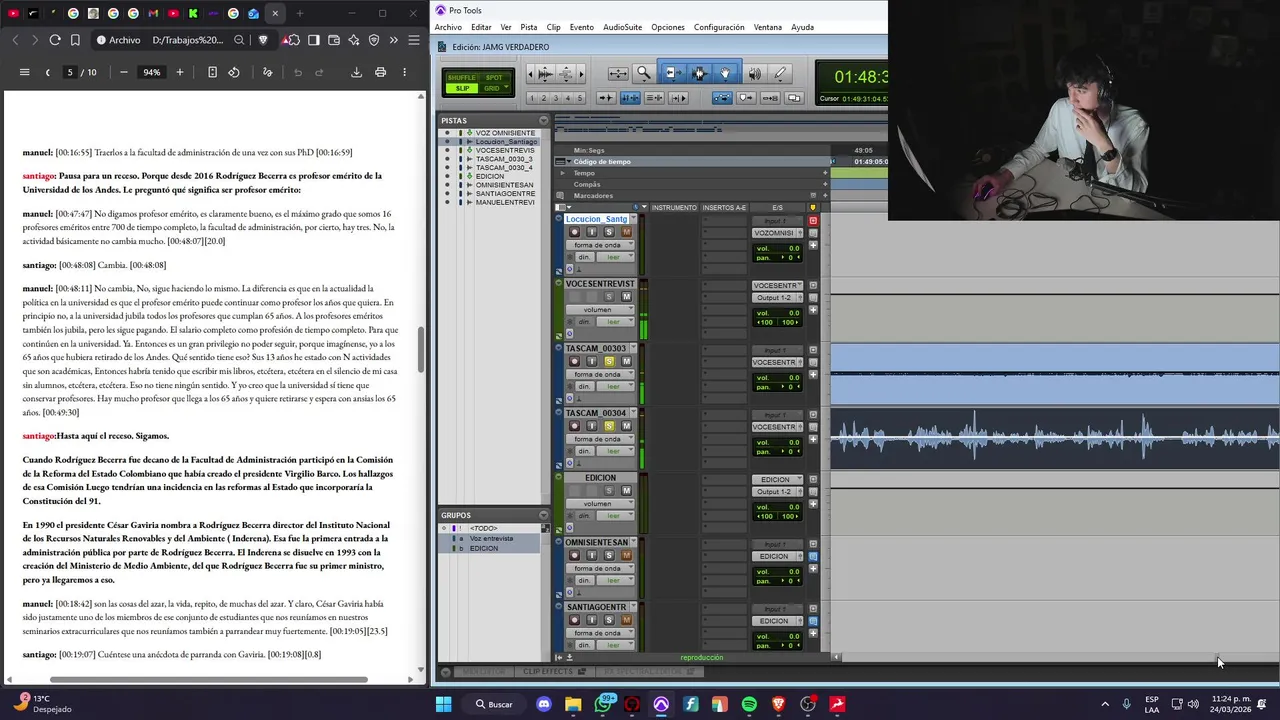Select Voz entrevista group in Grupos list
This screenshot has width=1280, height=720.
tap(491, 538)
